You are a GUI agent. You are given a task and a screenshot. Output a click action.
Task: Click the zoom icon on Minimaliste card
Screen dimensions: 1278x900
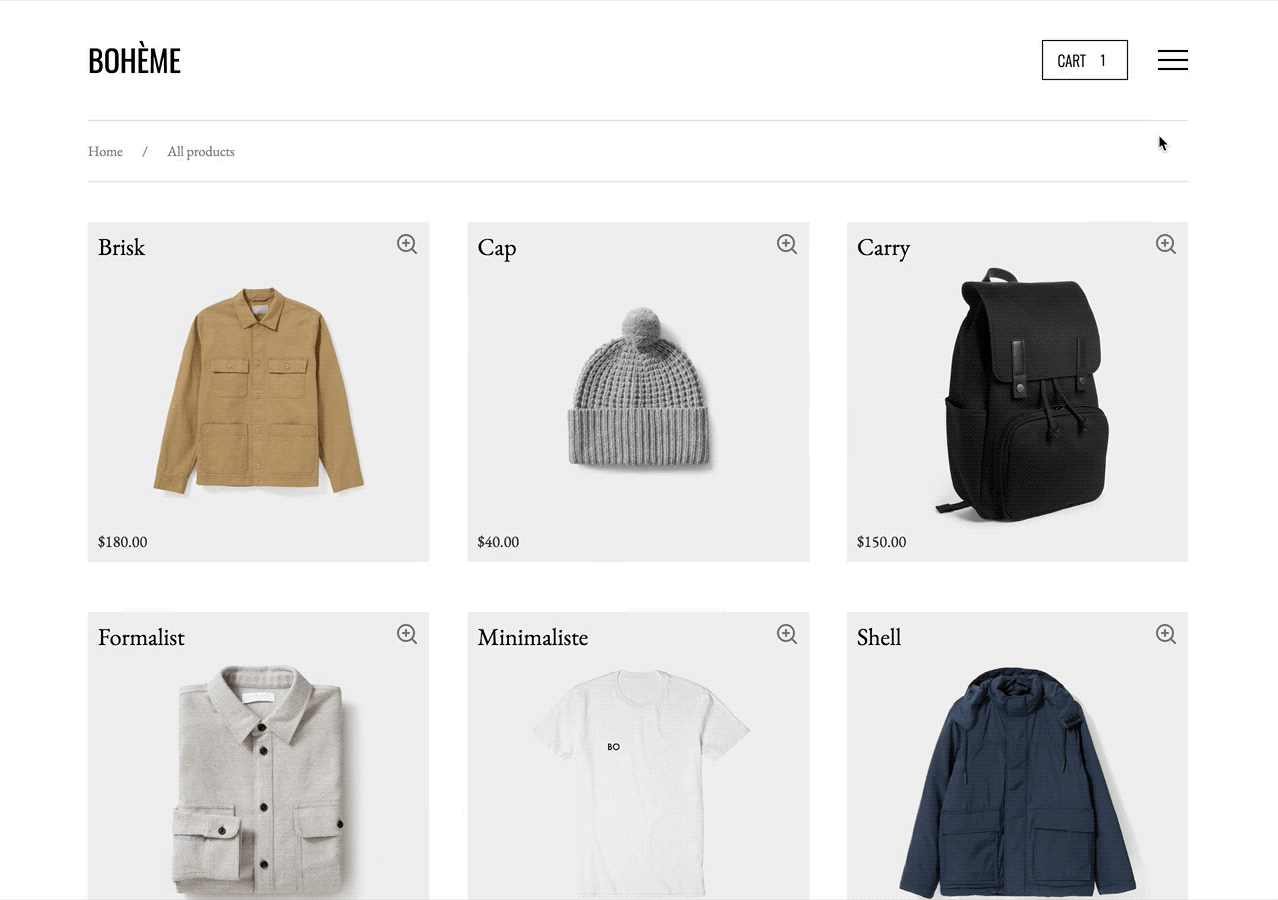click(787, 634)
